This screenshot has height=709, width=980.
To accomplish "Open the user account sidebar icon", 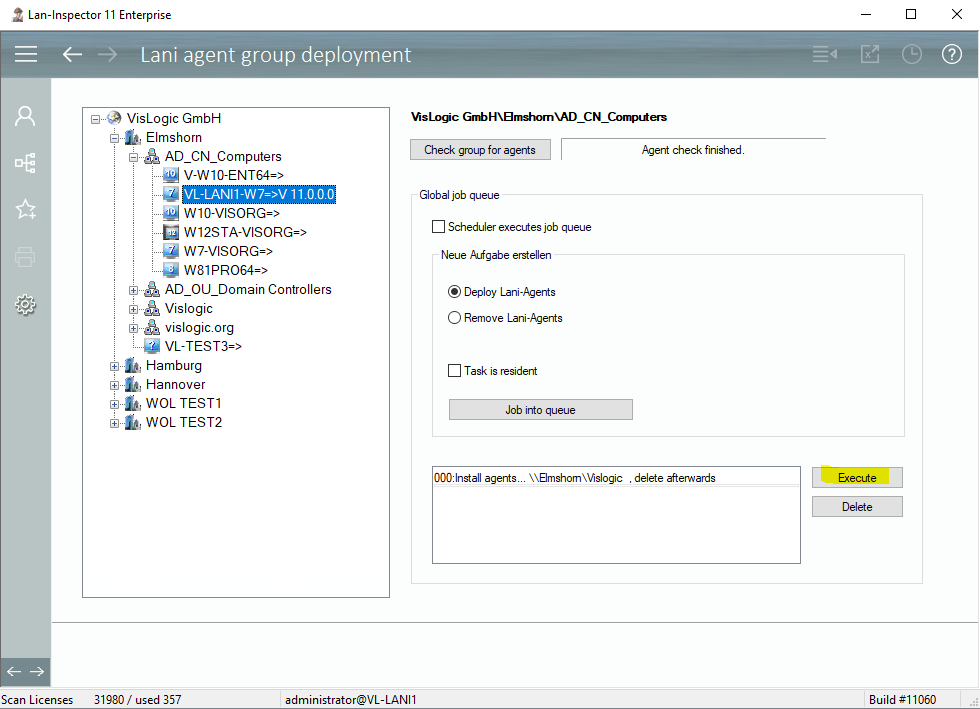I will click(x=26, y=116).
